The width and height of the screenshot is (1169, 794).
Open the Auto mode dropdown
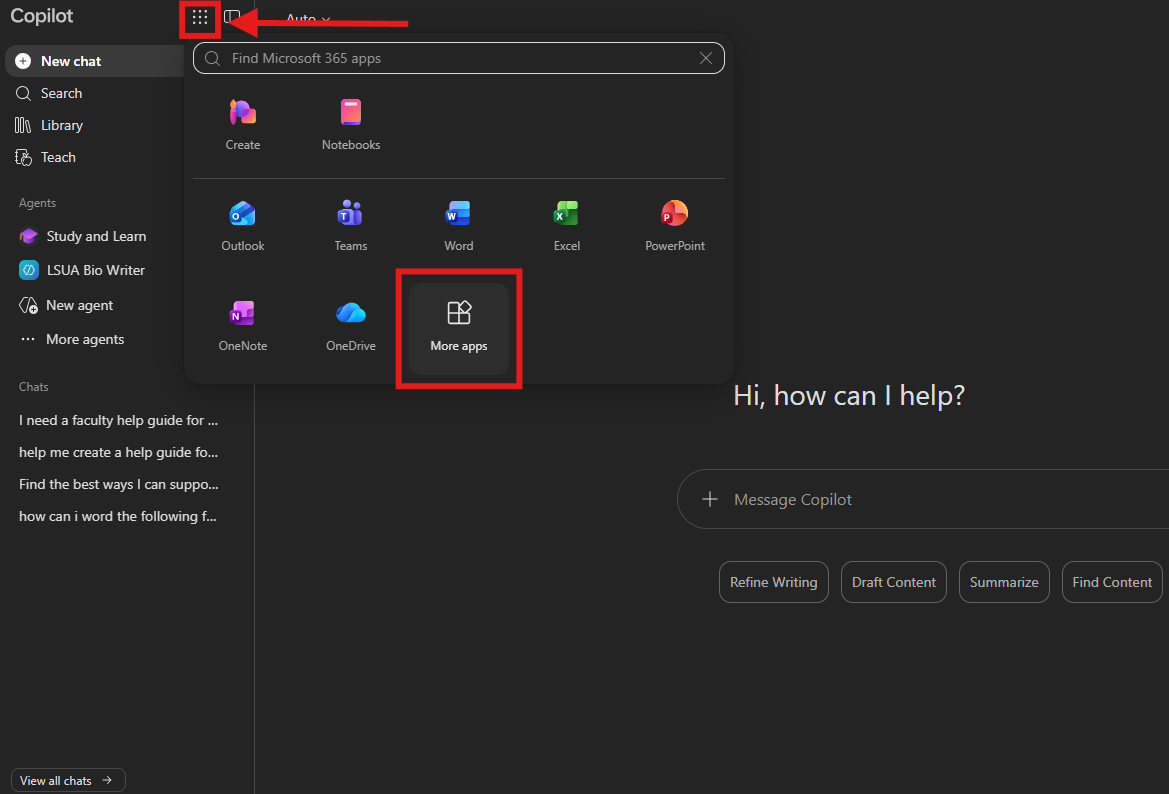click(308, 19)
